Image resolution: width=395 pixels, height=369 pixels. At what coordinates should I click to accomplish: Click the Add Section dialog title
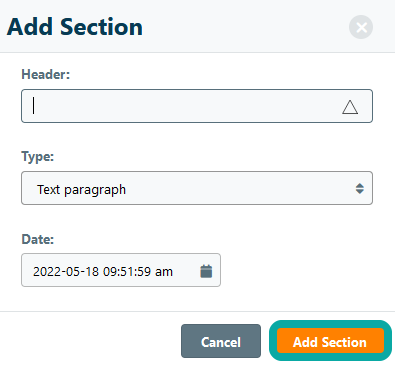pos(75,27)
